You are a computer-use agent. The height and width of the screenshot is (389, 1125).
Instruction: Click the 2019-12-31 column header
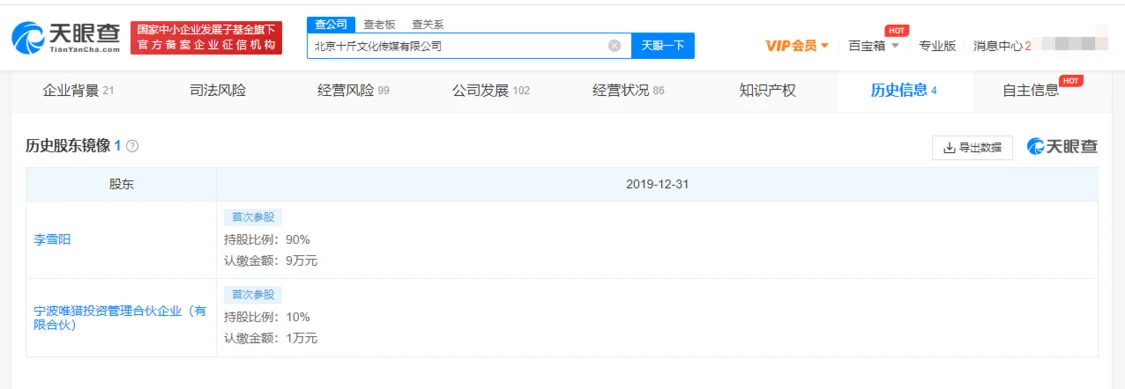[x=657, y=184]
